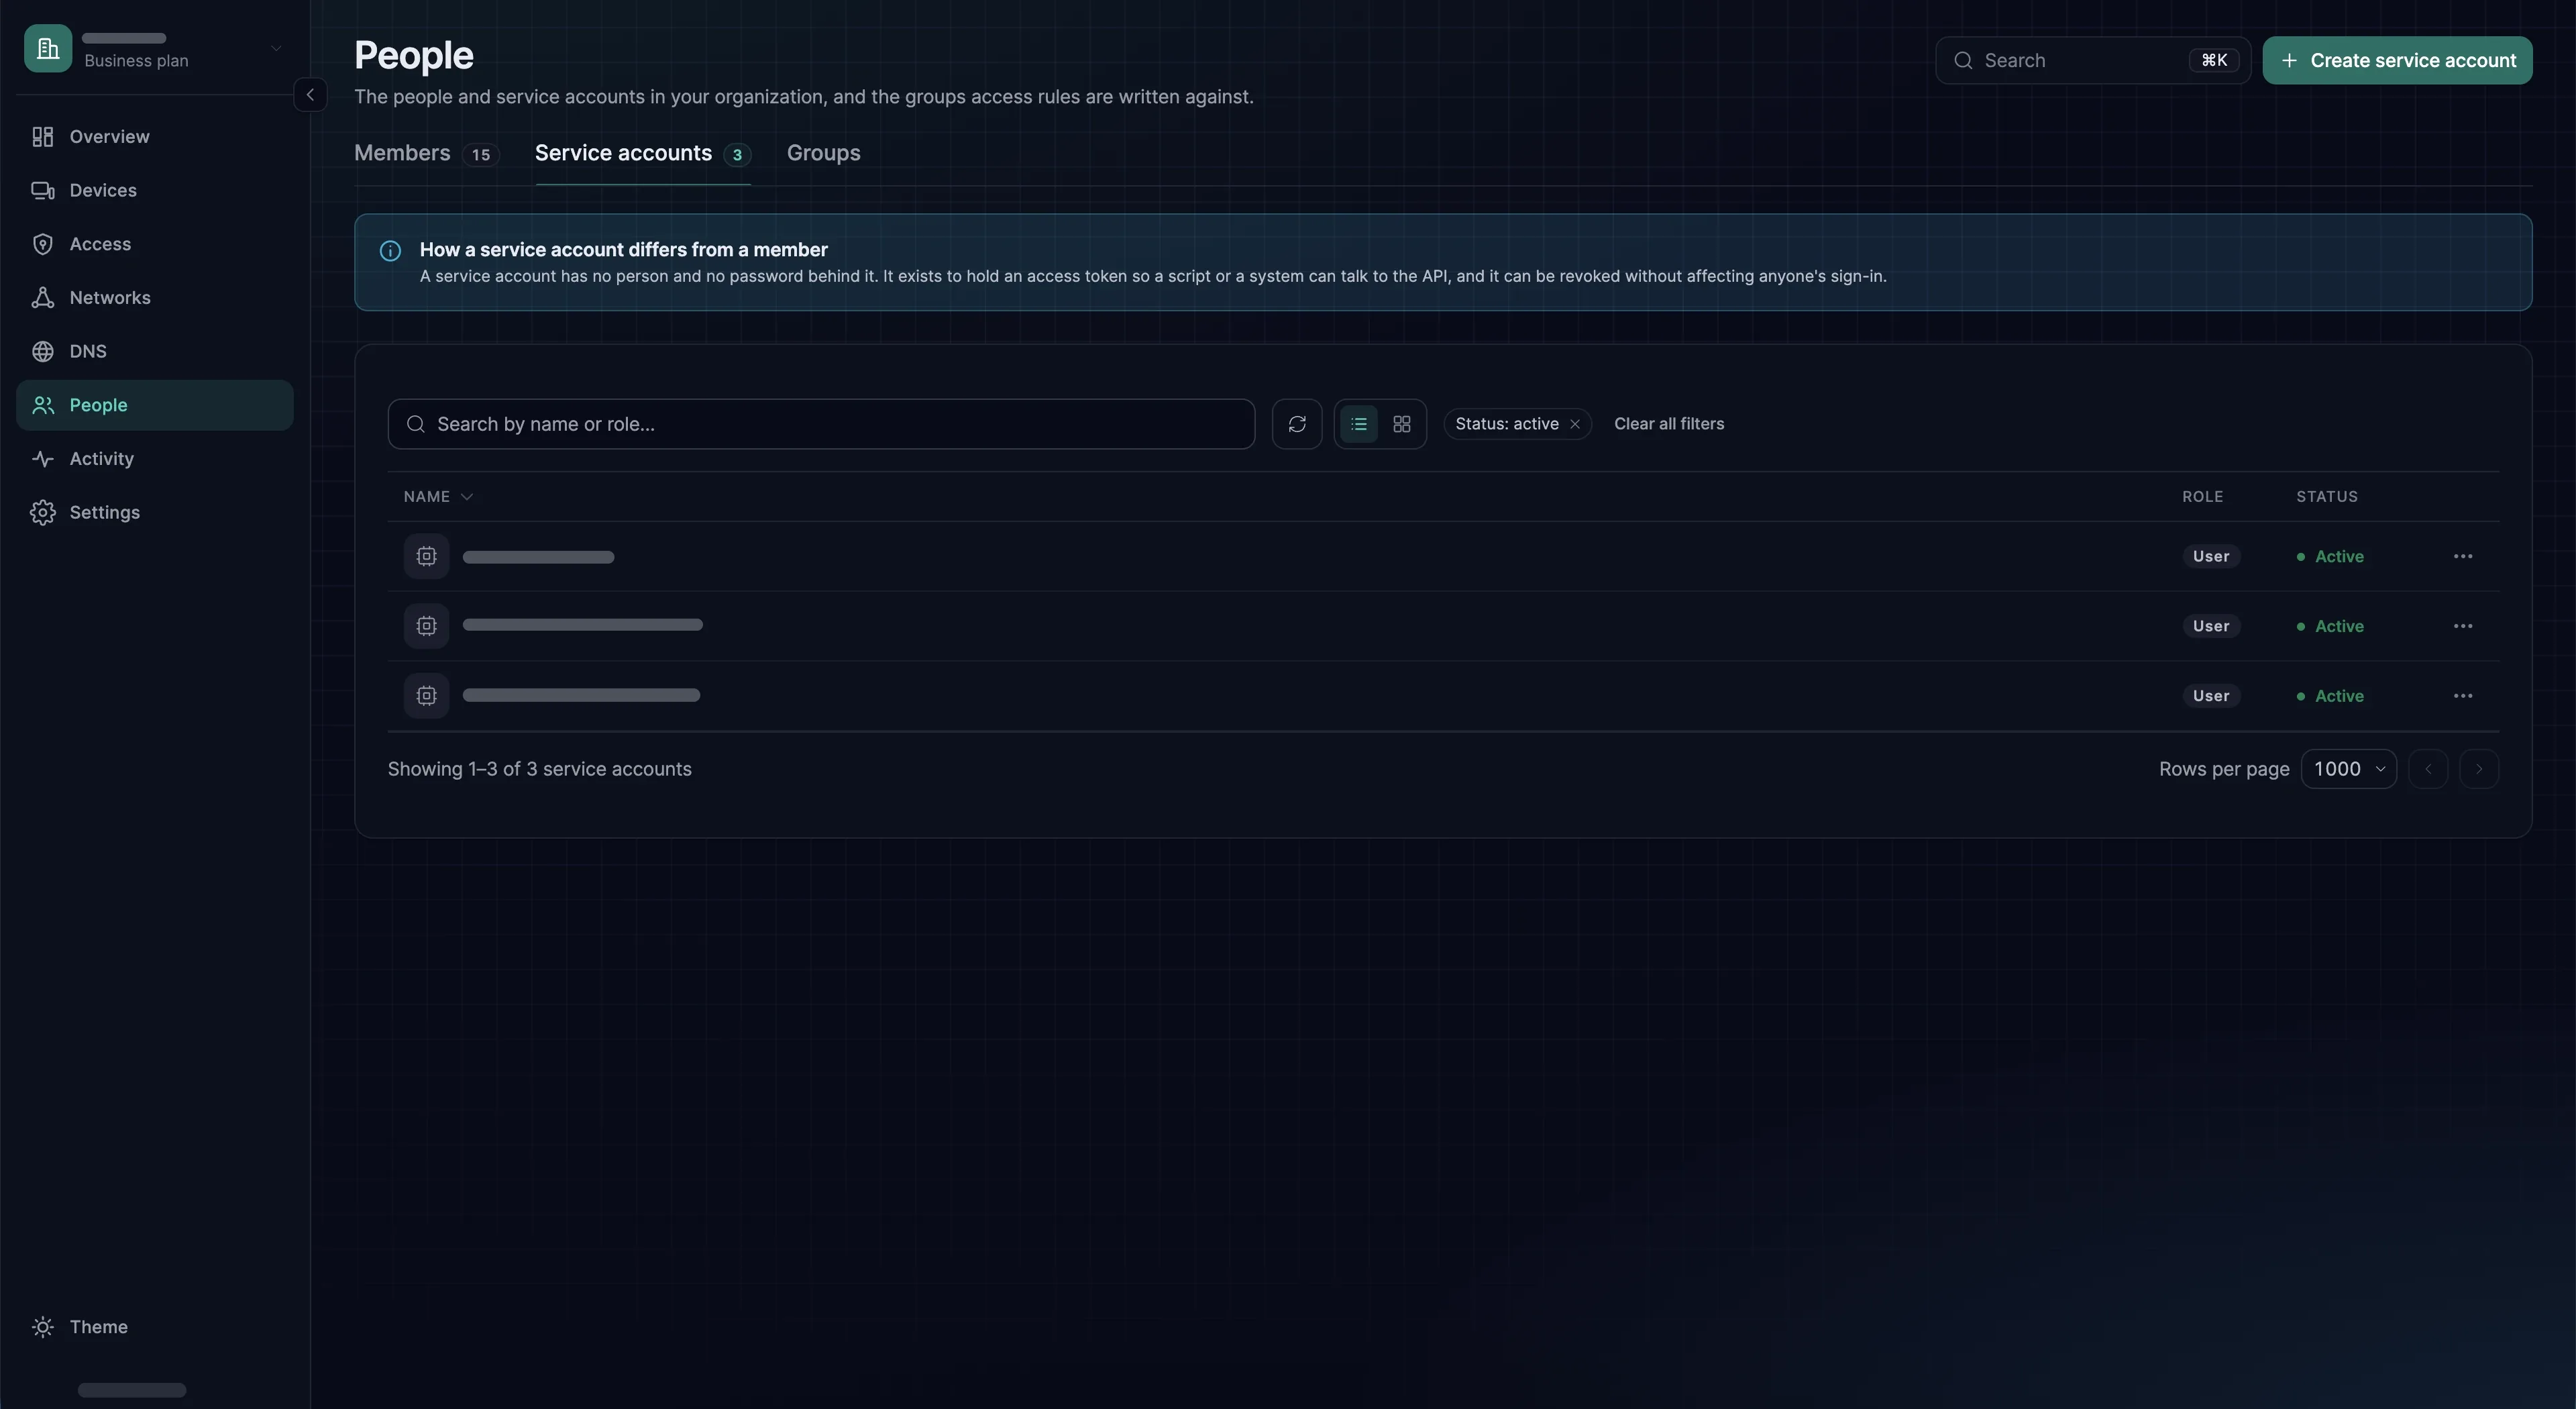Click Clear all filters link
Viewport: 2576px width, 1409px height.
point(1669,424)
